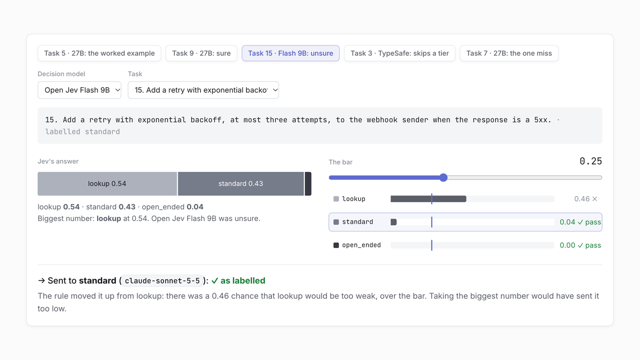Click the lookup probability bar
This screenshot has width=640, height=360.
point(428,199)
